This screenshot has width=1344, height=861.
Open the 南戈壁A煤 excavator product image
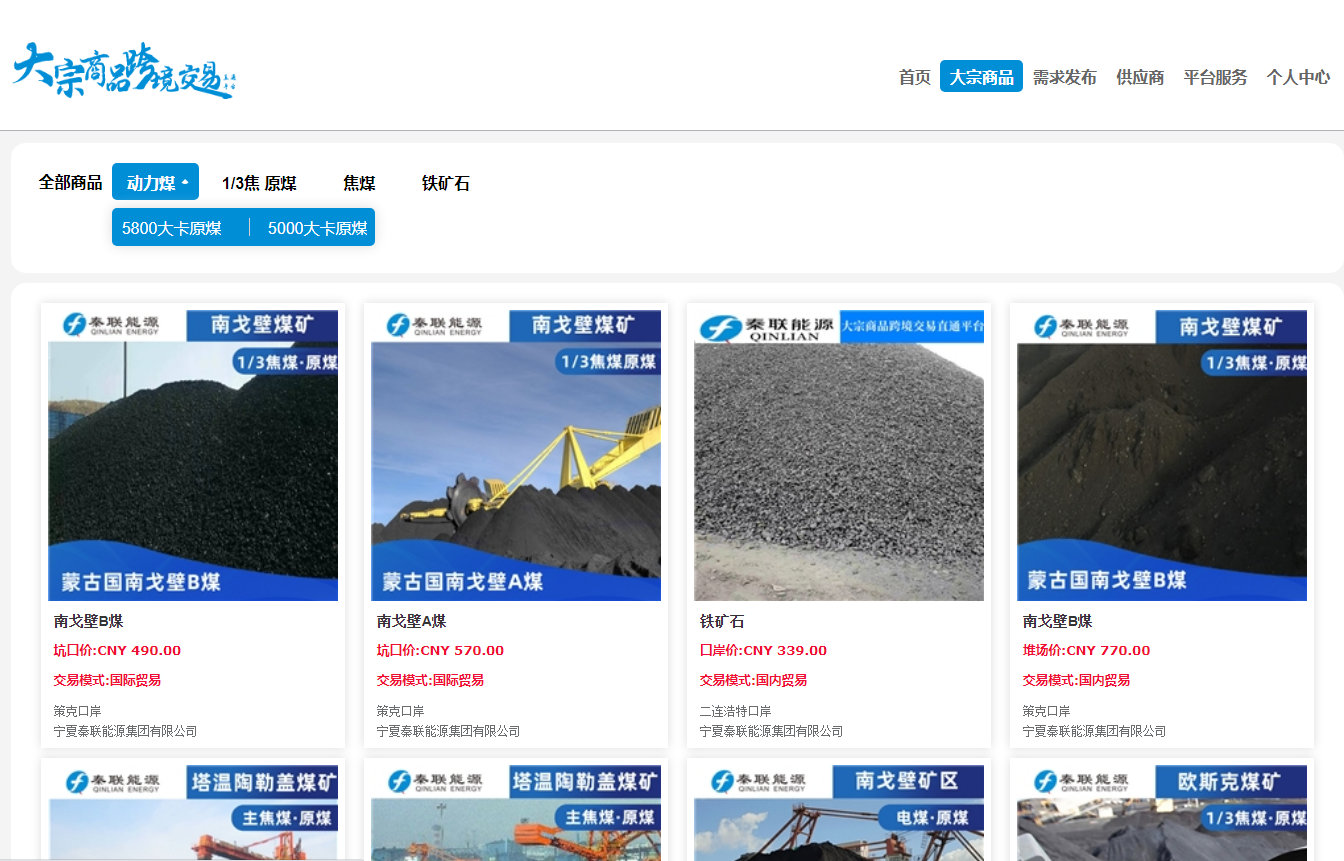click(x=516, y=455)
